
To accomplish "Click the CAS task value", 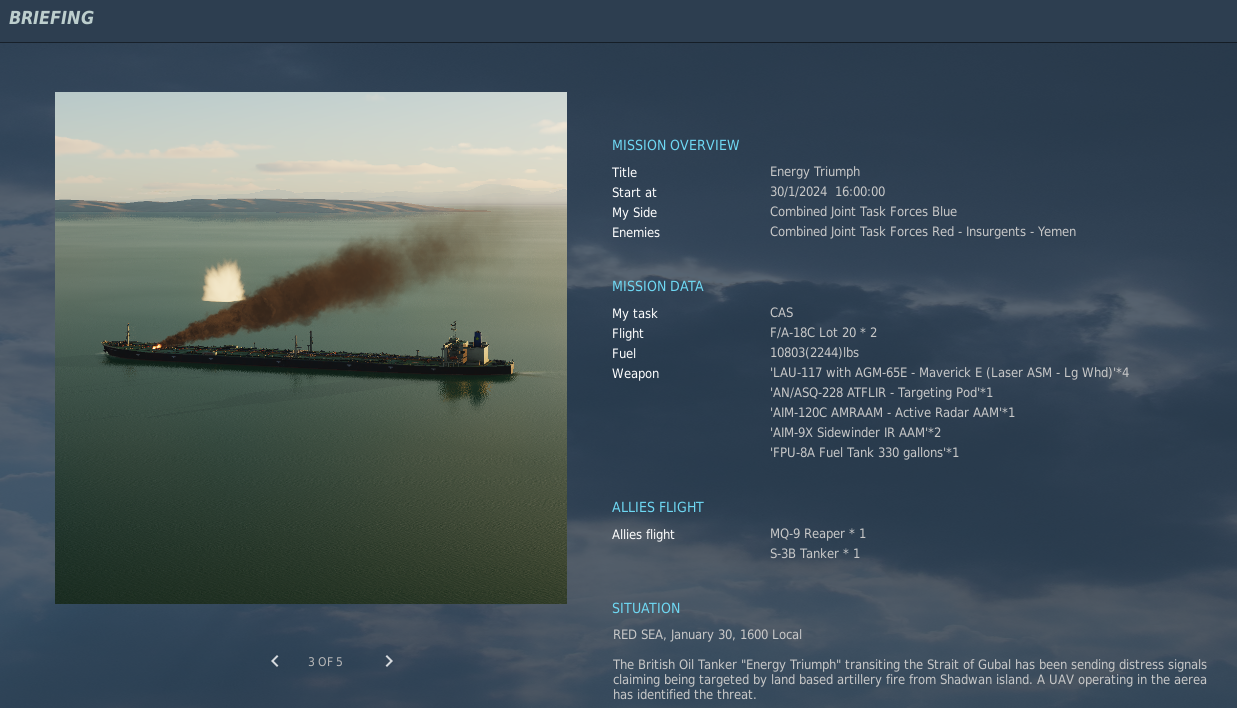I will point(781,313).
